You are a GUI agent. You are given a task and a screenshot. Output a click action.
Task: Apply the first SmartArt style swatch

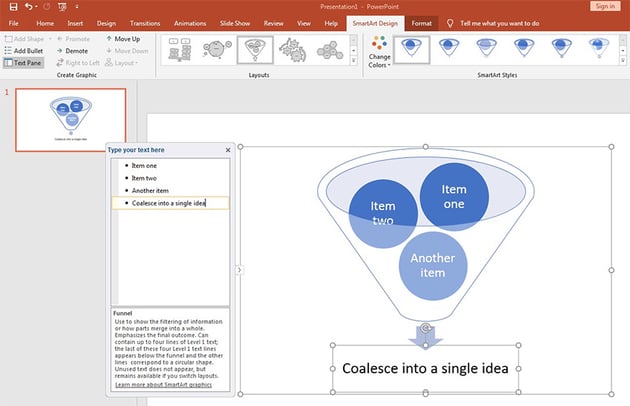click(411, 48)
